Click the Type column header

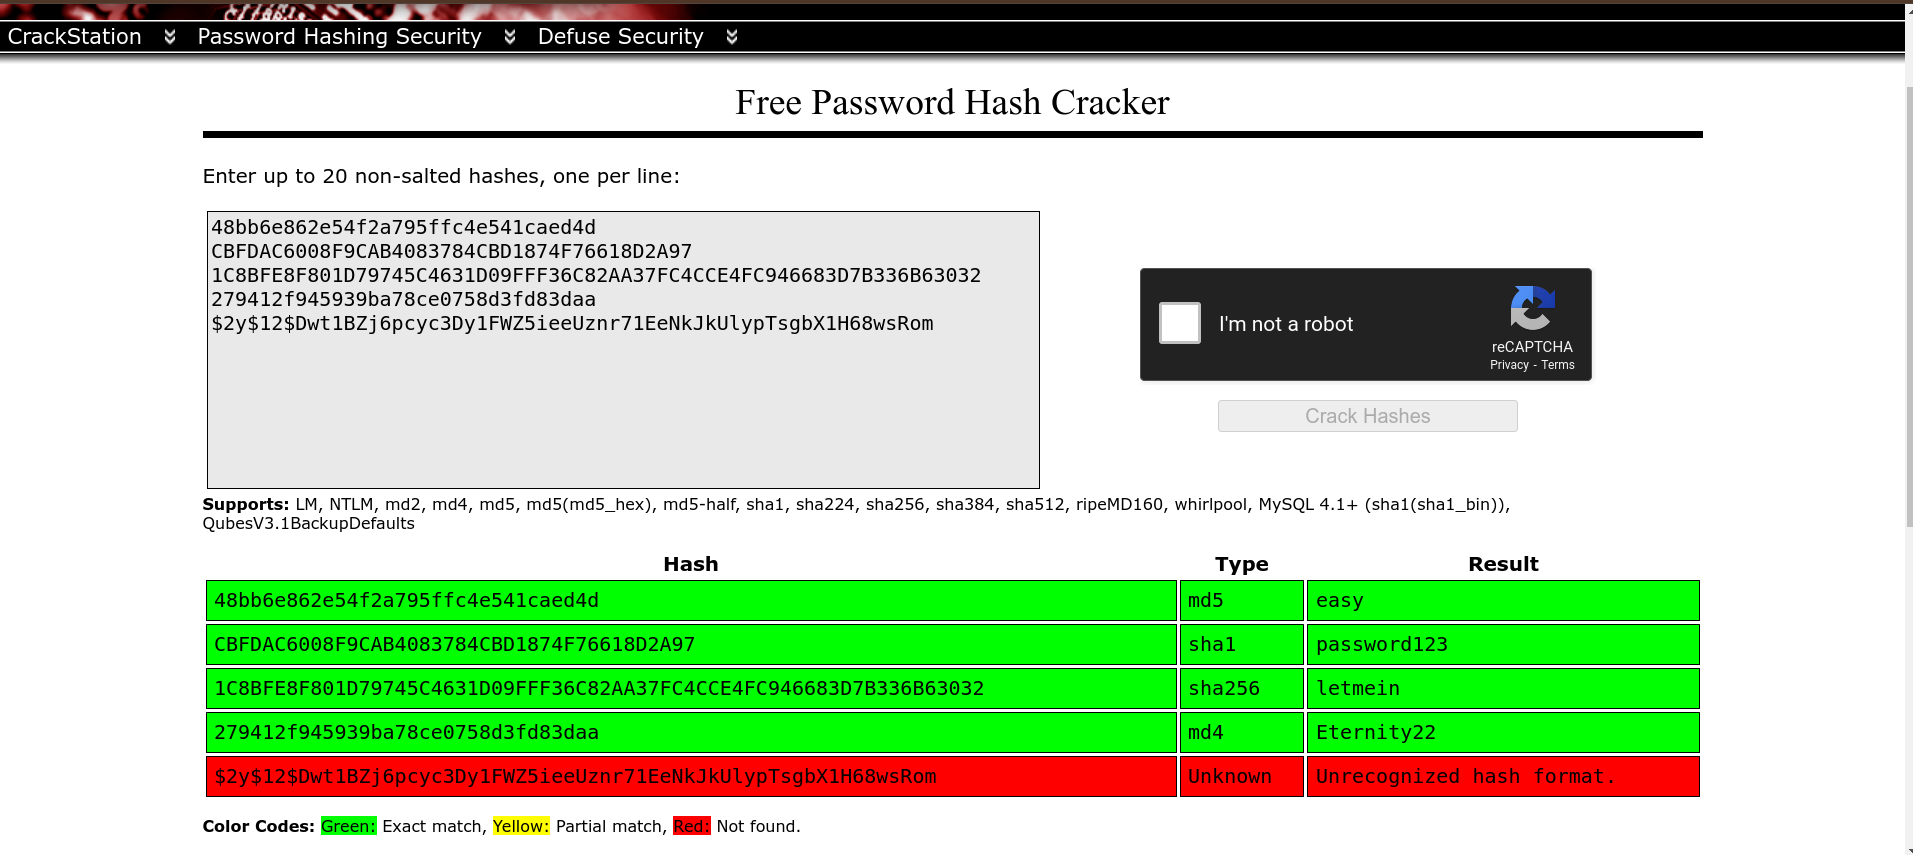pyautogui.click(x=1242, y=564)
